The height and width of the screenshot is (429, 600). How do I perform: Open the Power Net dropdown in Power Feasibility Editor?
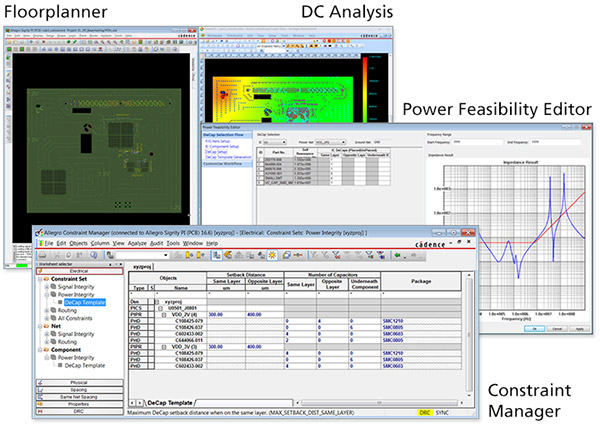click(x=343, y=142)
